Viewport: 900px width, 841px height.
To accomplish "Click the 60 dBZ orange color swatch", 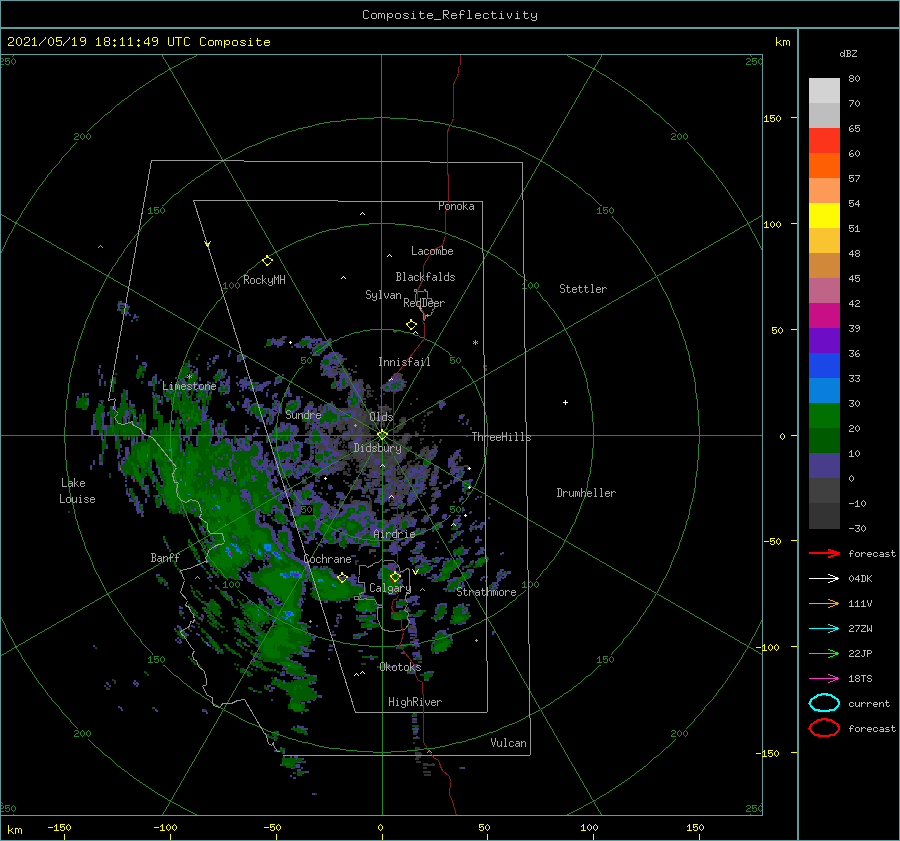I will [824, 165].
